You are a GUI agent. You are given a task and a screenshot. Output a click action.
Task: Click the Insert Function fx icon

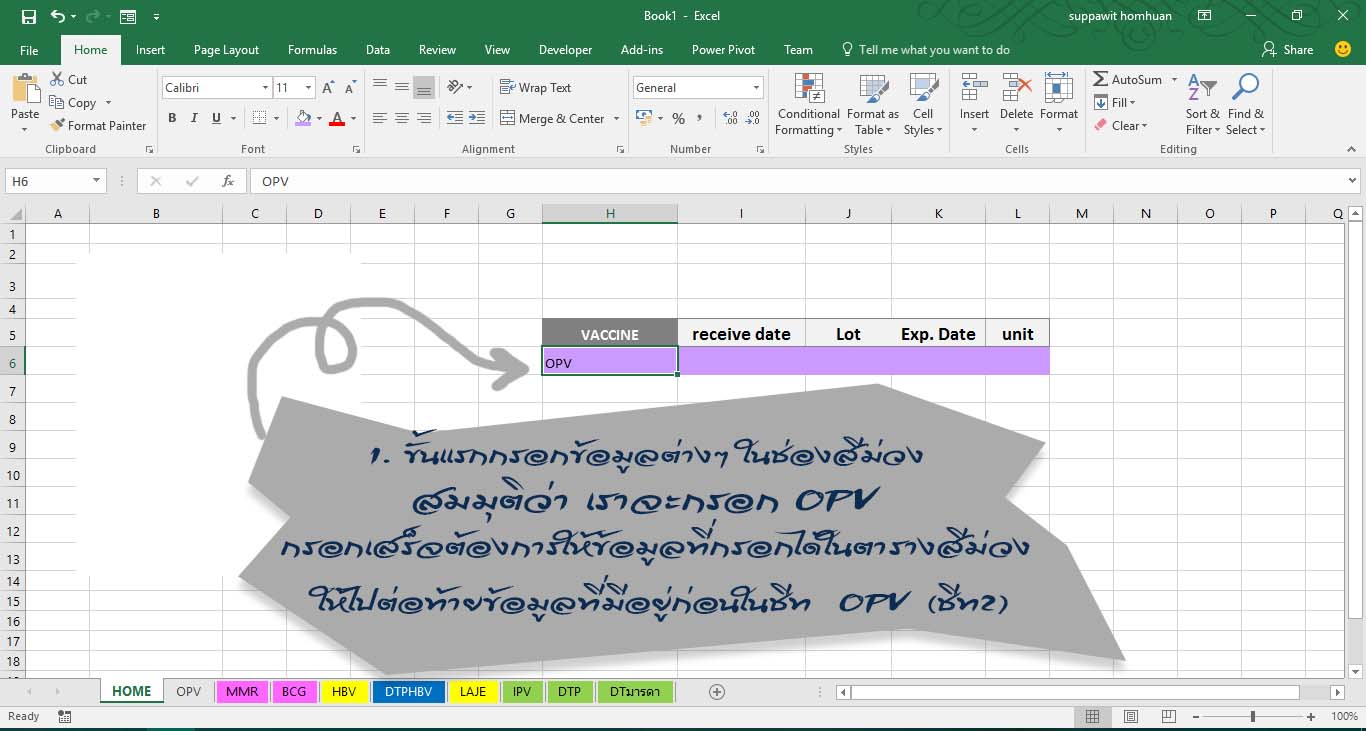click(x=228, y=181)
